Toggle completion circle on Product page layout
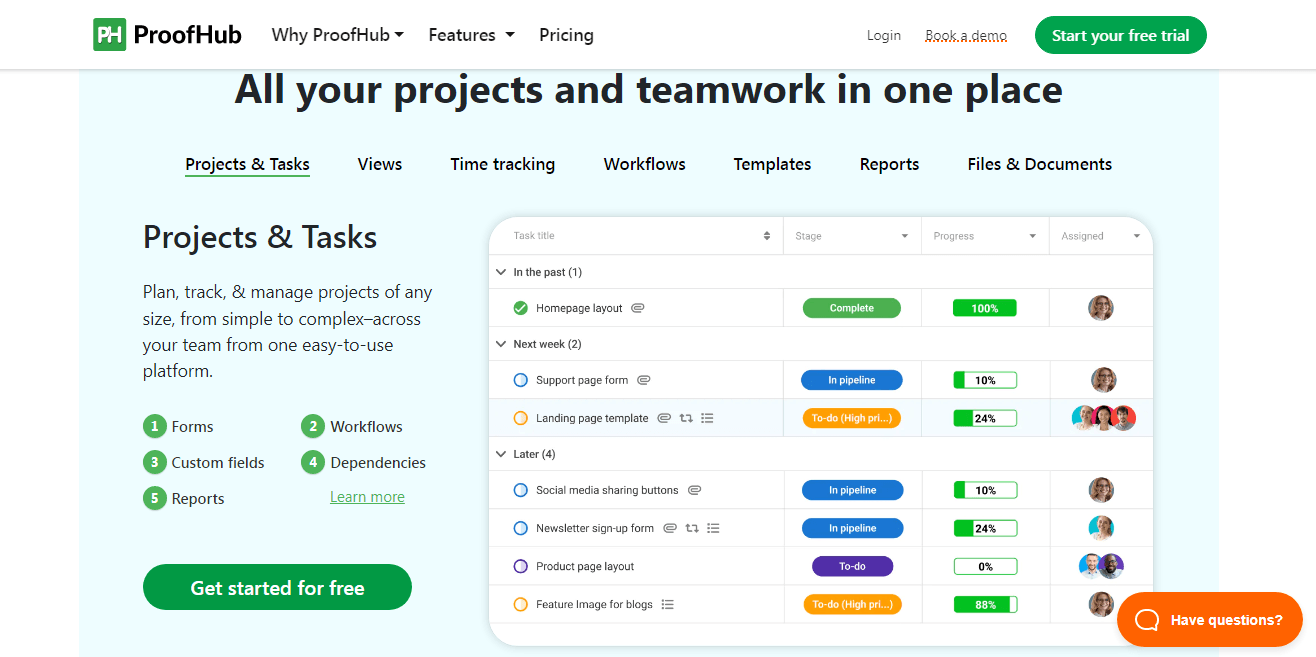The height and width of the screenshot is (657, 1316). pos(520,565)
